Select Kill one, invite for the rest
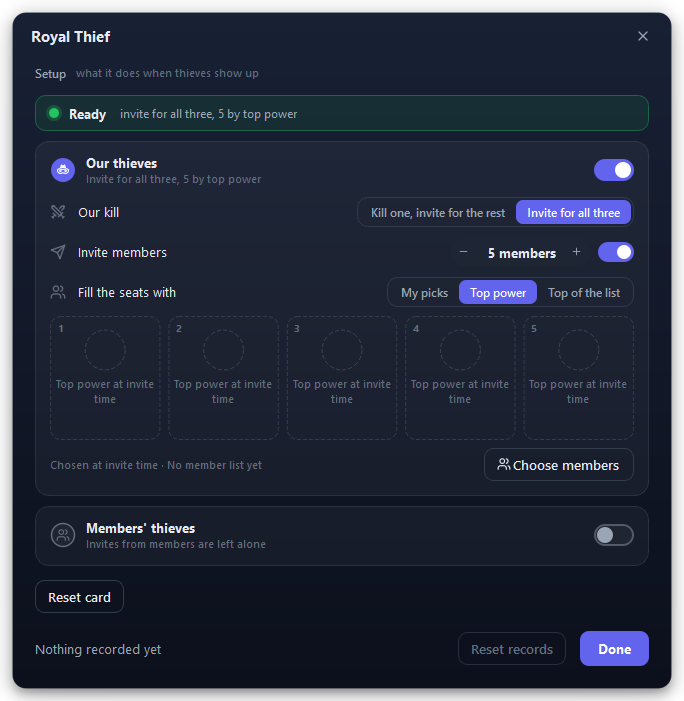 coord(438,213)
